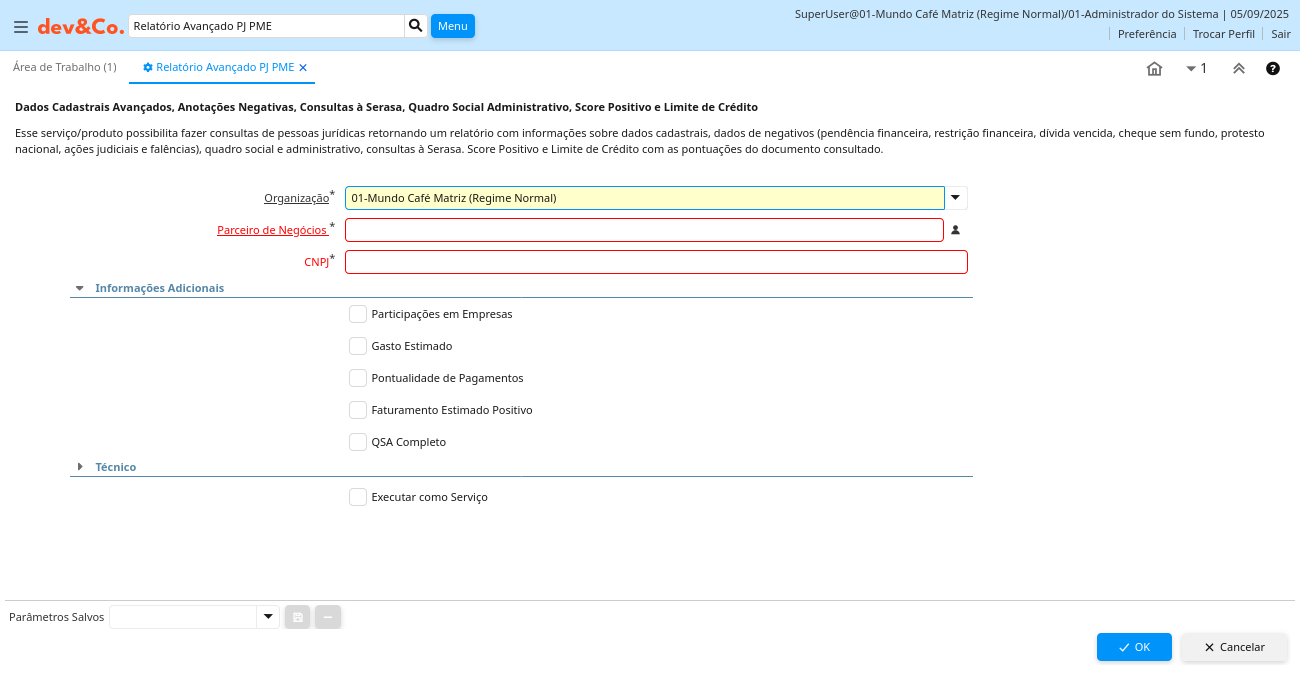The height and width of the screenshot is (674, 1300).
Task: Click the magnifier search icon
Action: [416, 26]
